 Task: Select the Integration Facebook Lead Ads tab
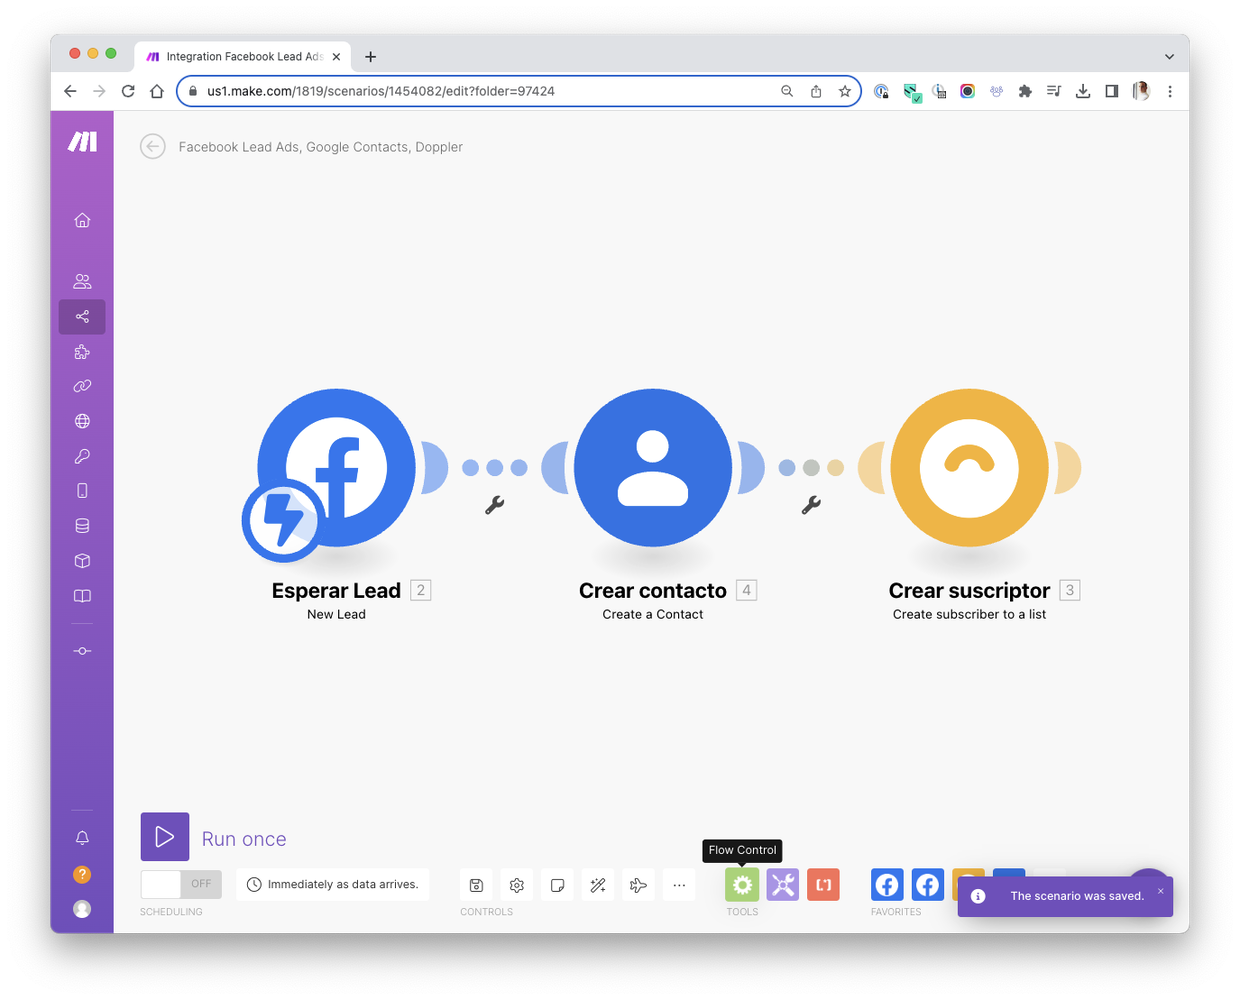(x=244, y=57)
